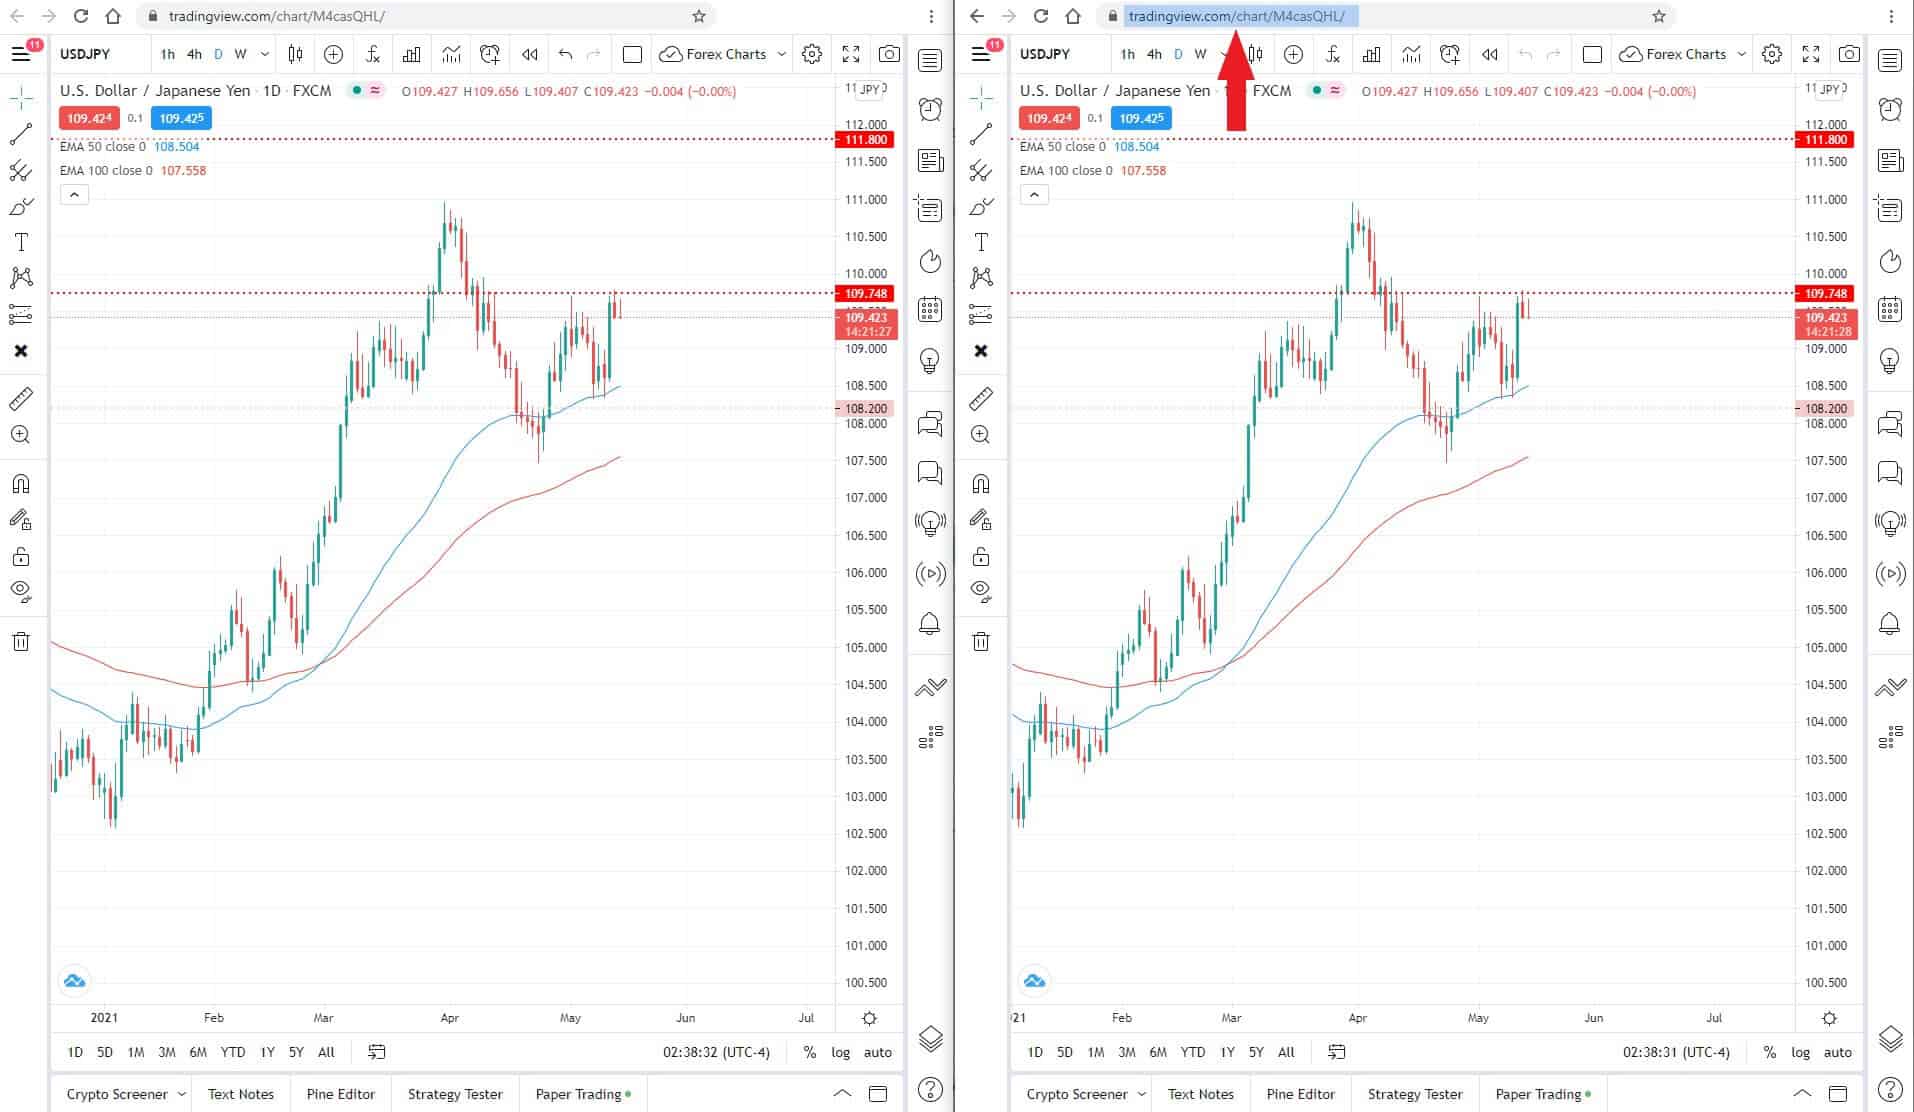This screenshot has width=1914, height=1112.
Task: Start Bar Replay mode
Action: [529, 54]
